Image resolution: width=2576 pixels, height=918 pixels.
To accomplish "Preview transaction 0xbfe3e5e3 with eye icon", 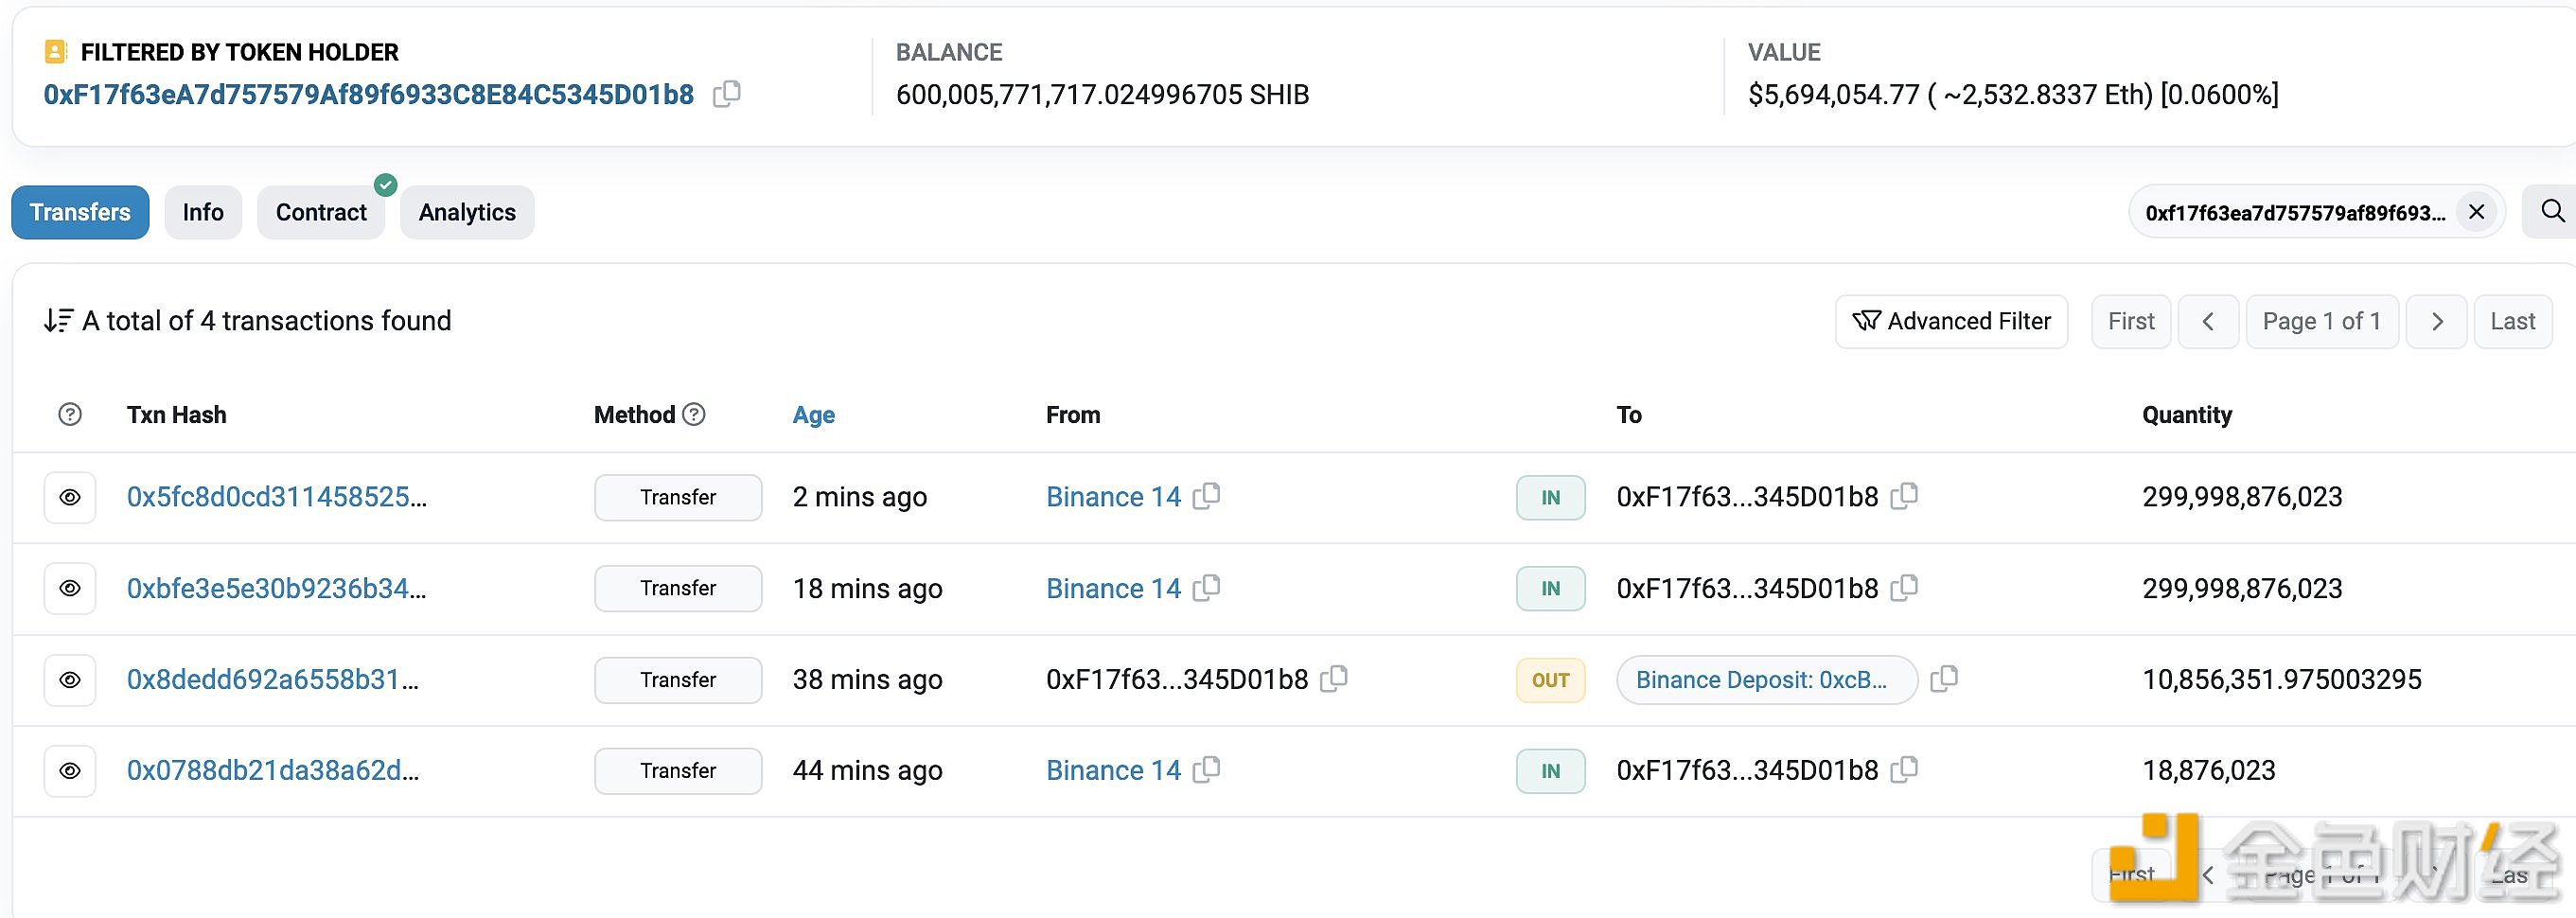I will click(x=70, y=588).
